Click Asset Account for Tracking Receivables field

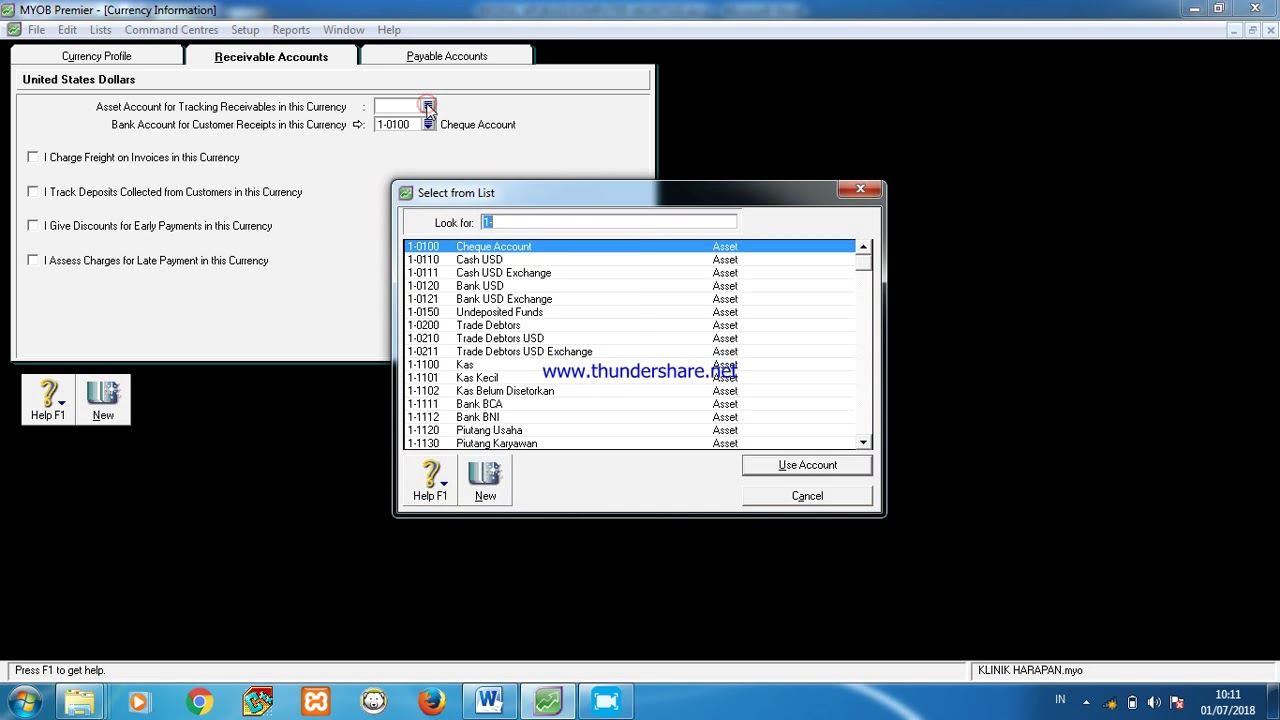tap(398, 106)
